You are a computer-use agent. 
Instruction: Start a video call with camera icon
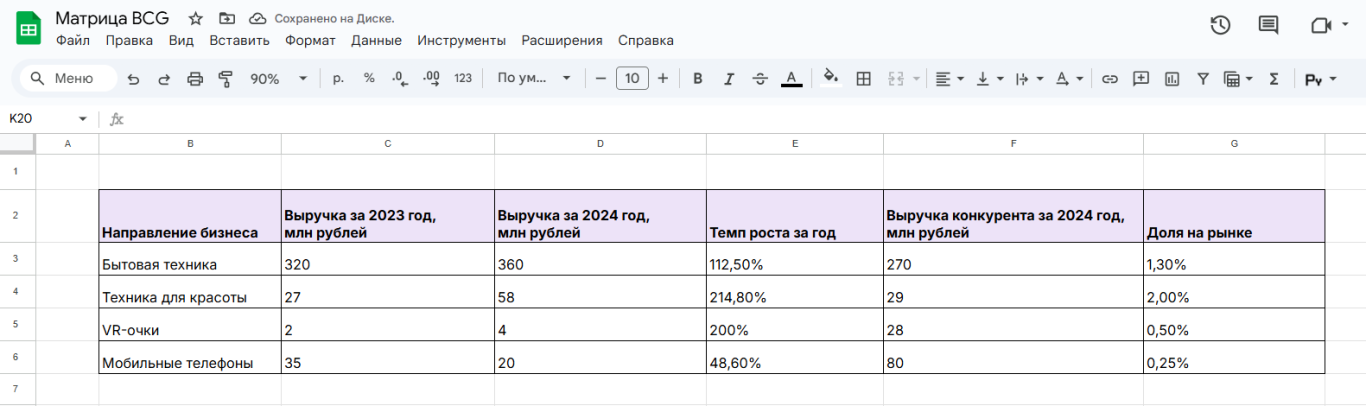(1319, 26)
